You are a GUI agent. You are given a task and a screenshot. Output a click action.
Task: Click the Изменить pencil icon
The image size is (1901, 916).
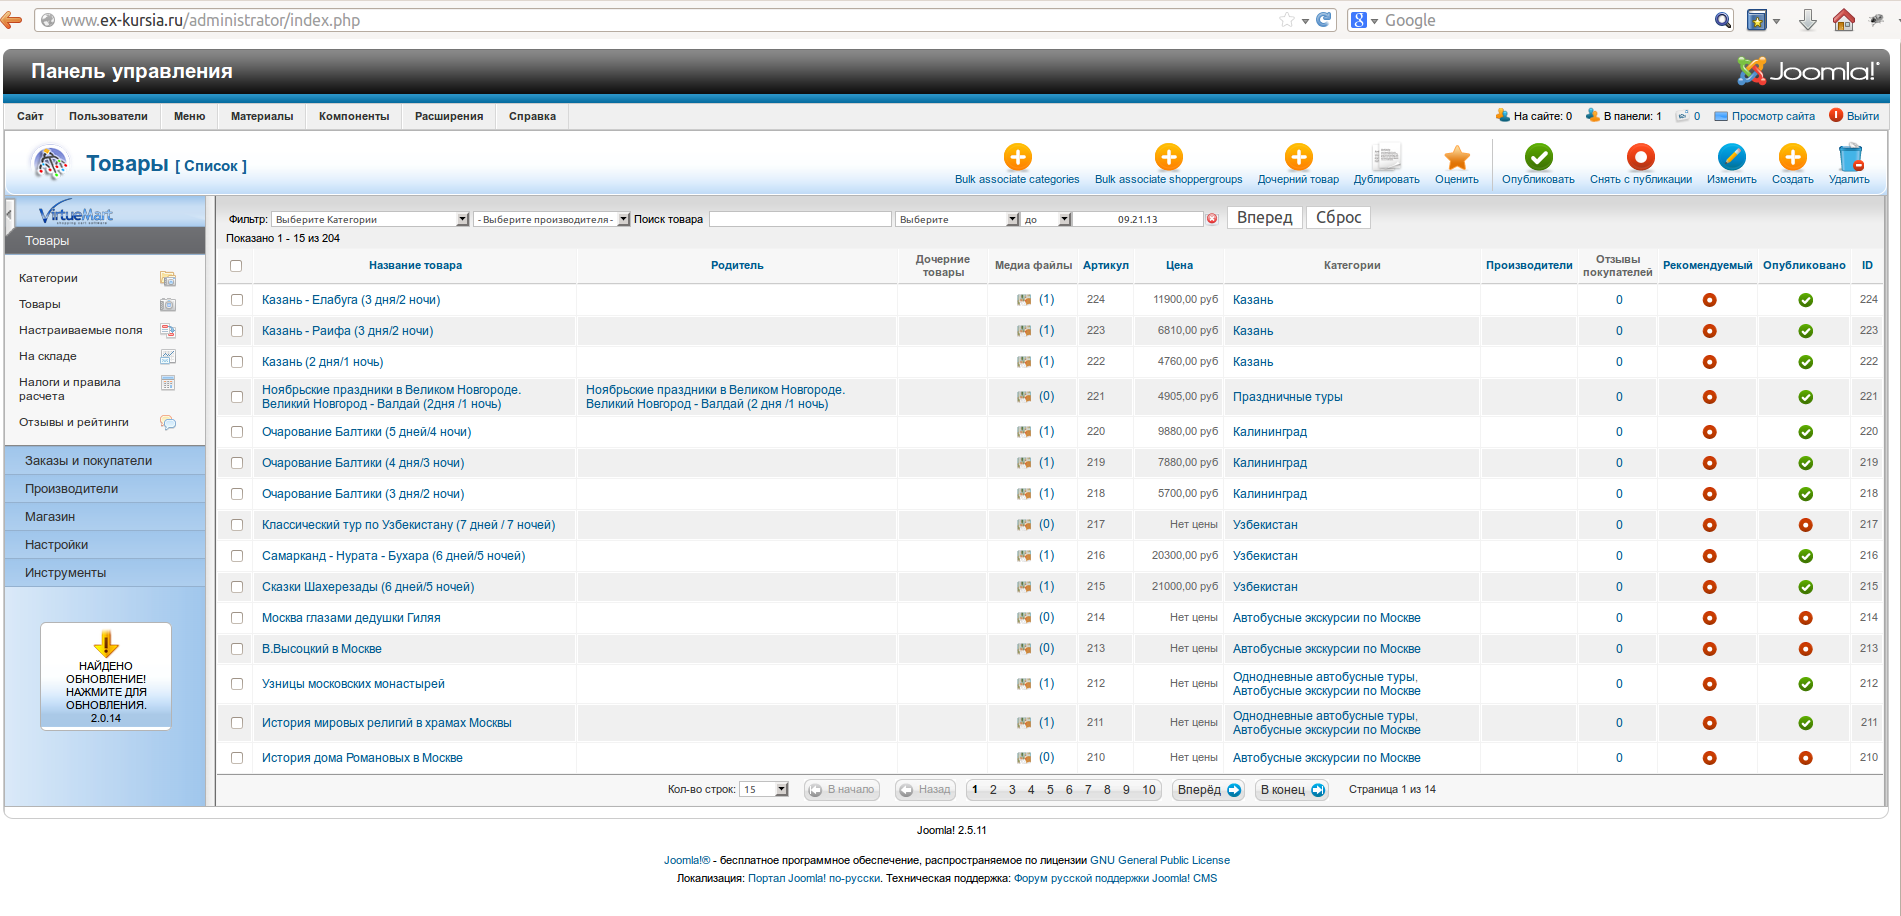pos(1731,157)
